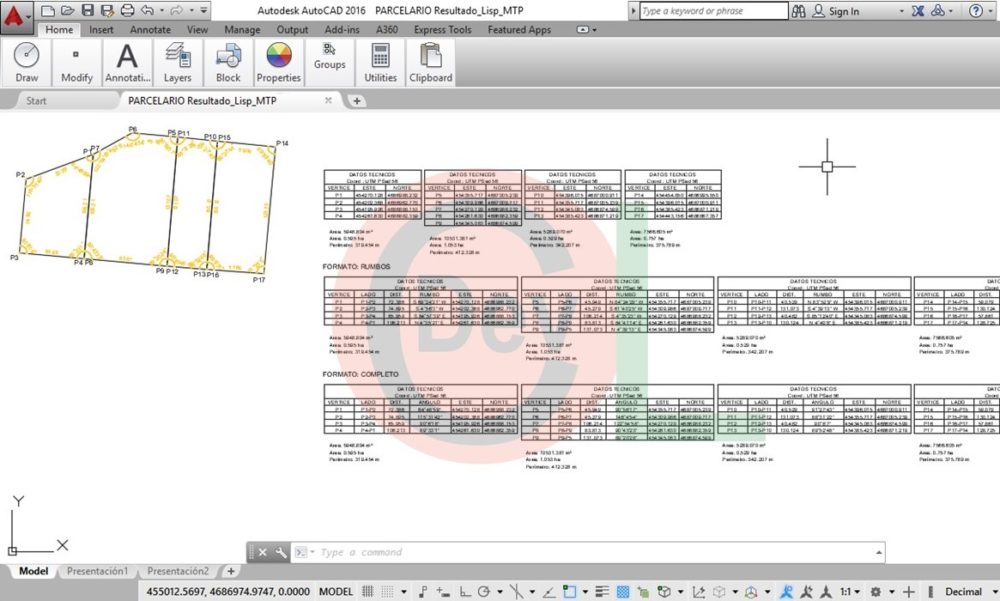Open the Presentación1 layout tab
1000x601 pixels.
(x=97, y=571)
